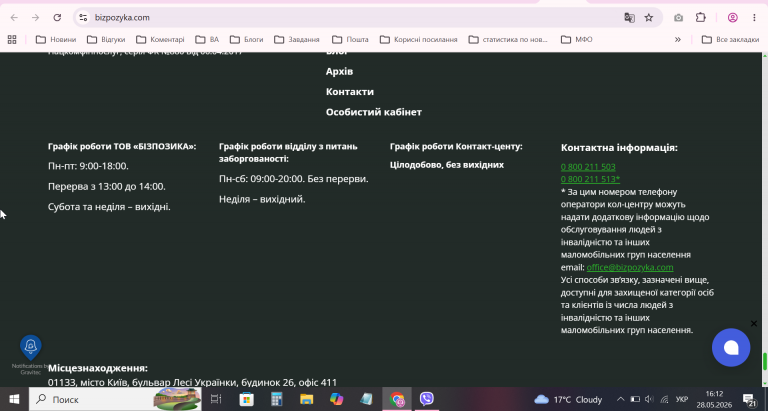Click the page vertical scrollbar thumb
The width and height of the screenshot is (768, 411).
[765, 362]
